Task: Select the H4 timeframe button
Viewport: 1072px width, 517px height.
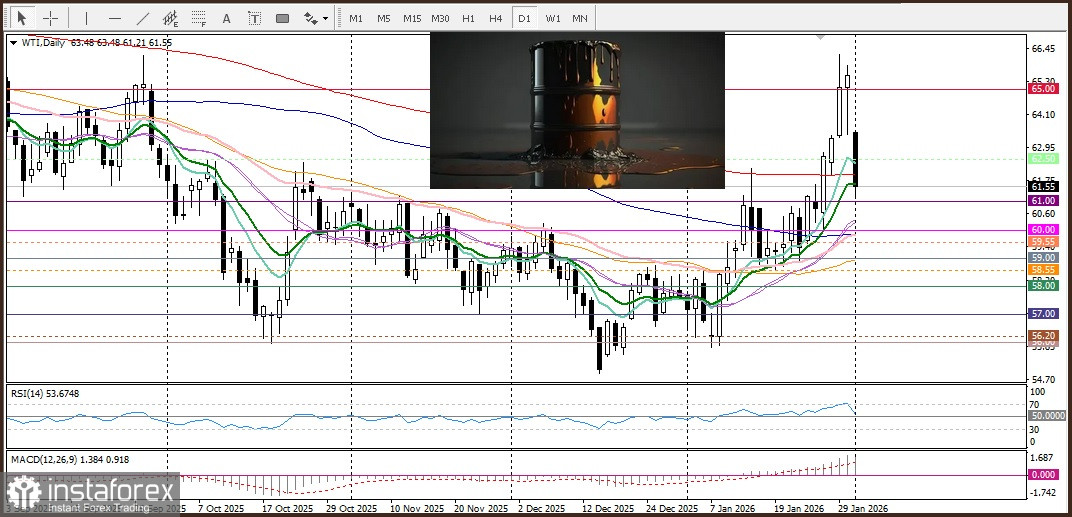Action: [x=495, y=18]
